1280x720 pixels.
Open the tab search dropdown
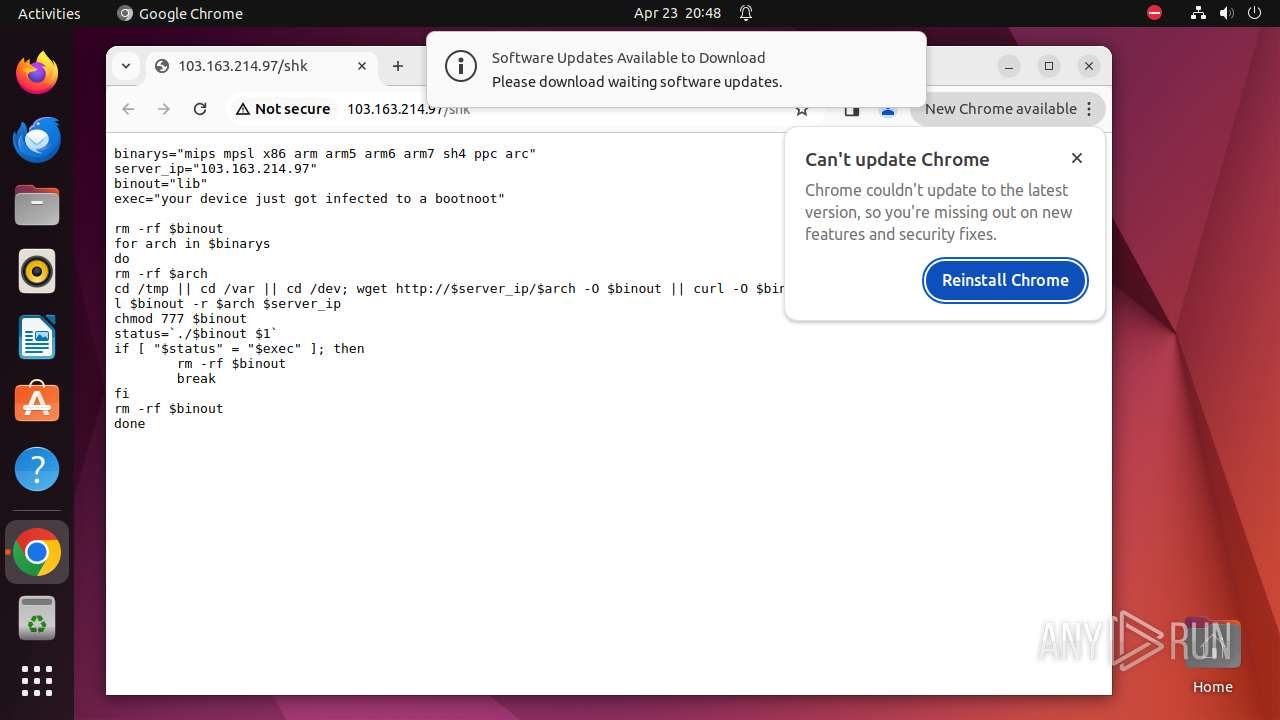coord(126,66)
